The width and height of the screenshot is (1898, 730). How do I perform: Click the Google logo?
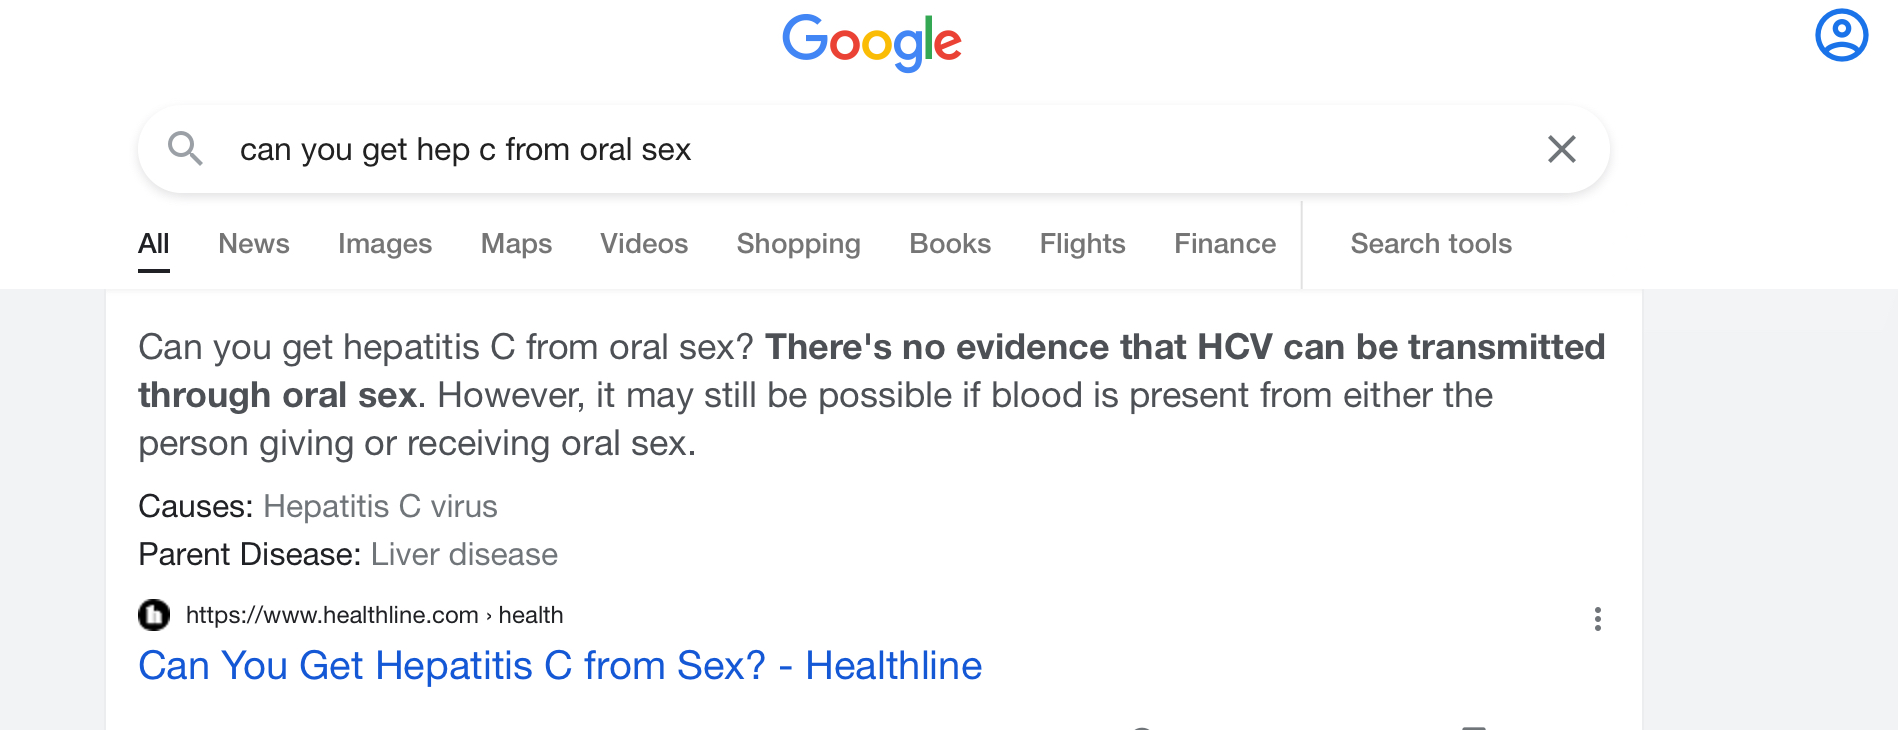(x=871, y=42)
